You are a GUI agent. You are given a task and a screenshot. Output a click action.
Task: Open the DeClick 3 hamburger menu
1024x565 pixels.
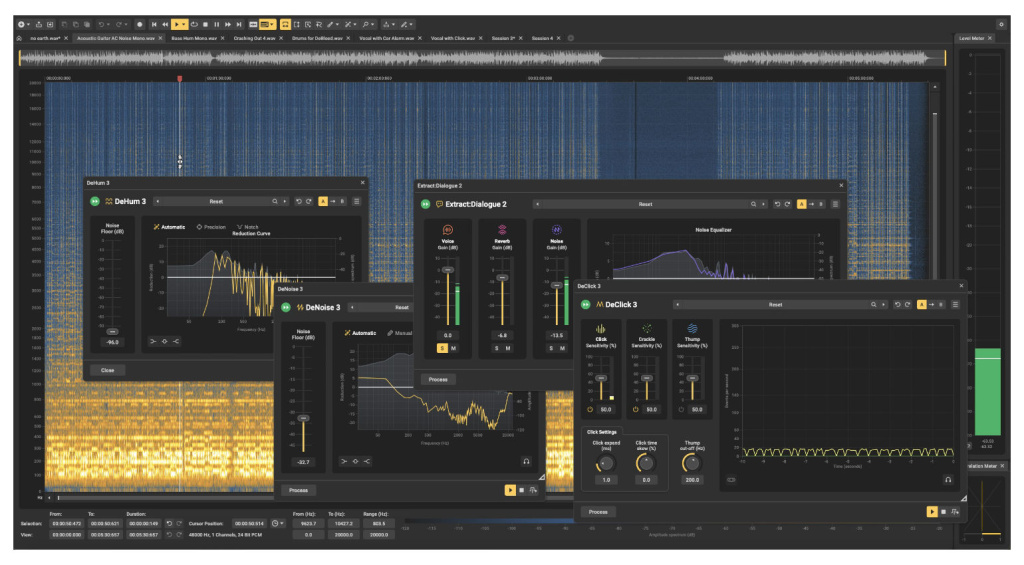955,304
